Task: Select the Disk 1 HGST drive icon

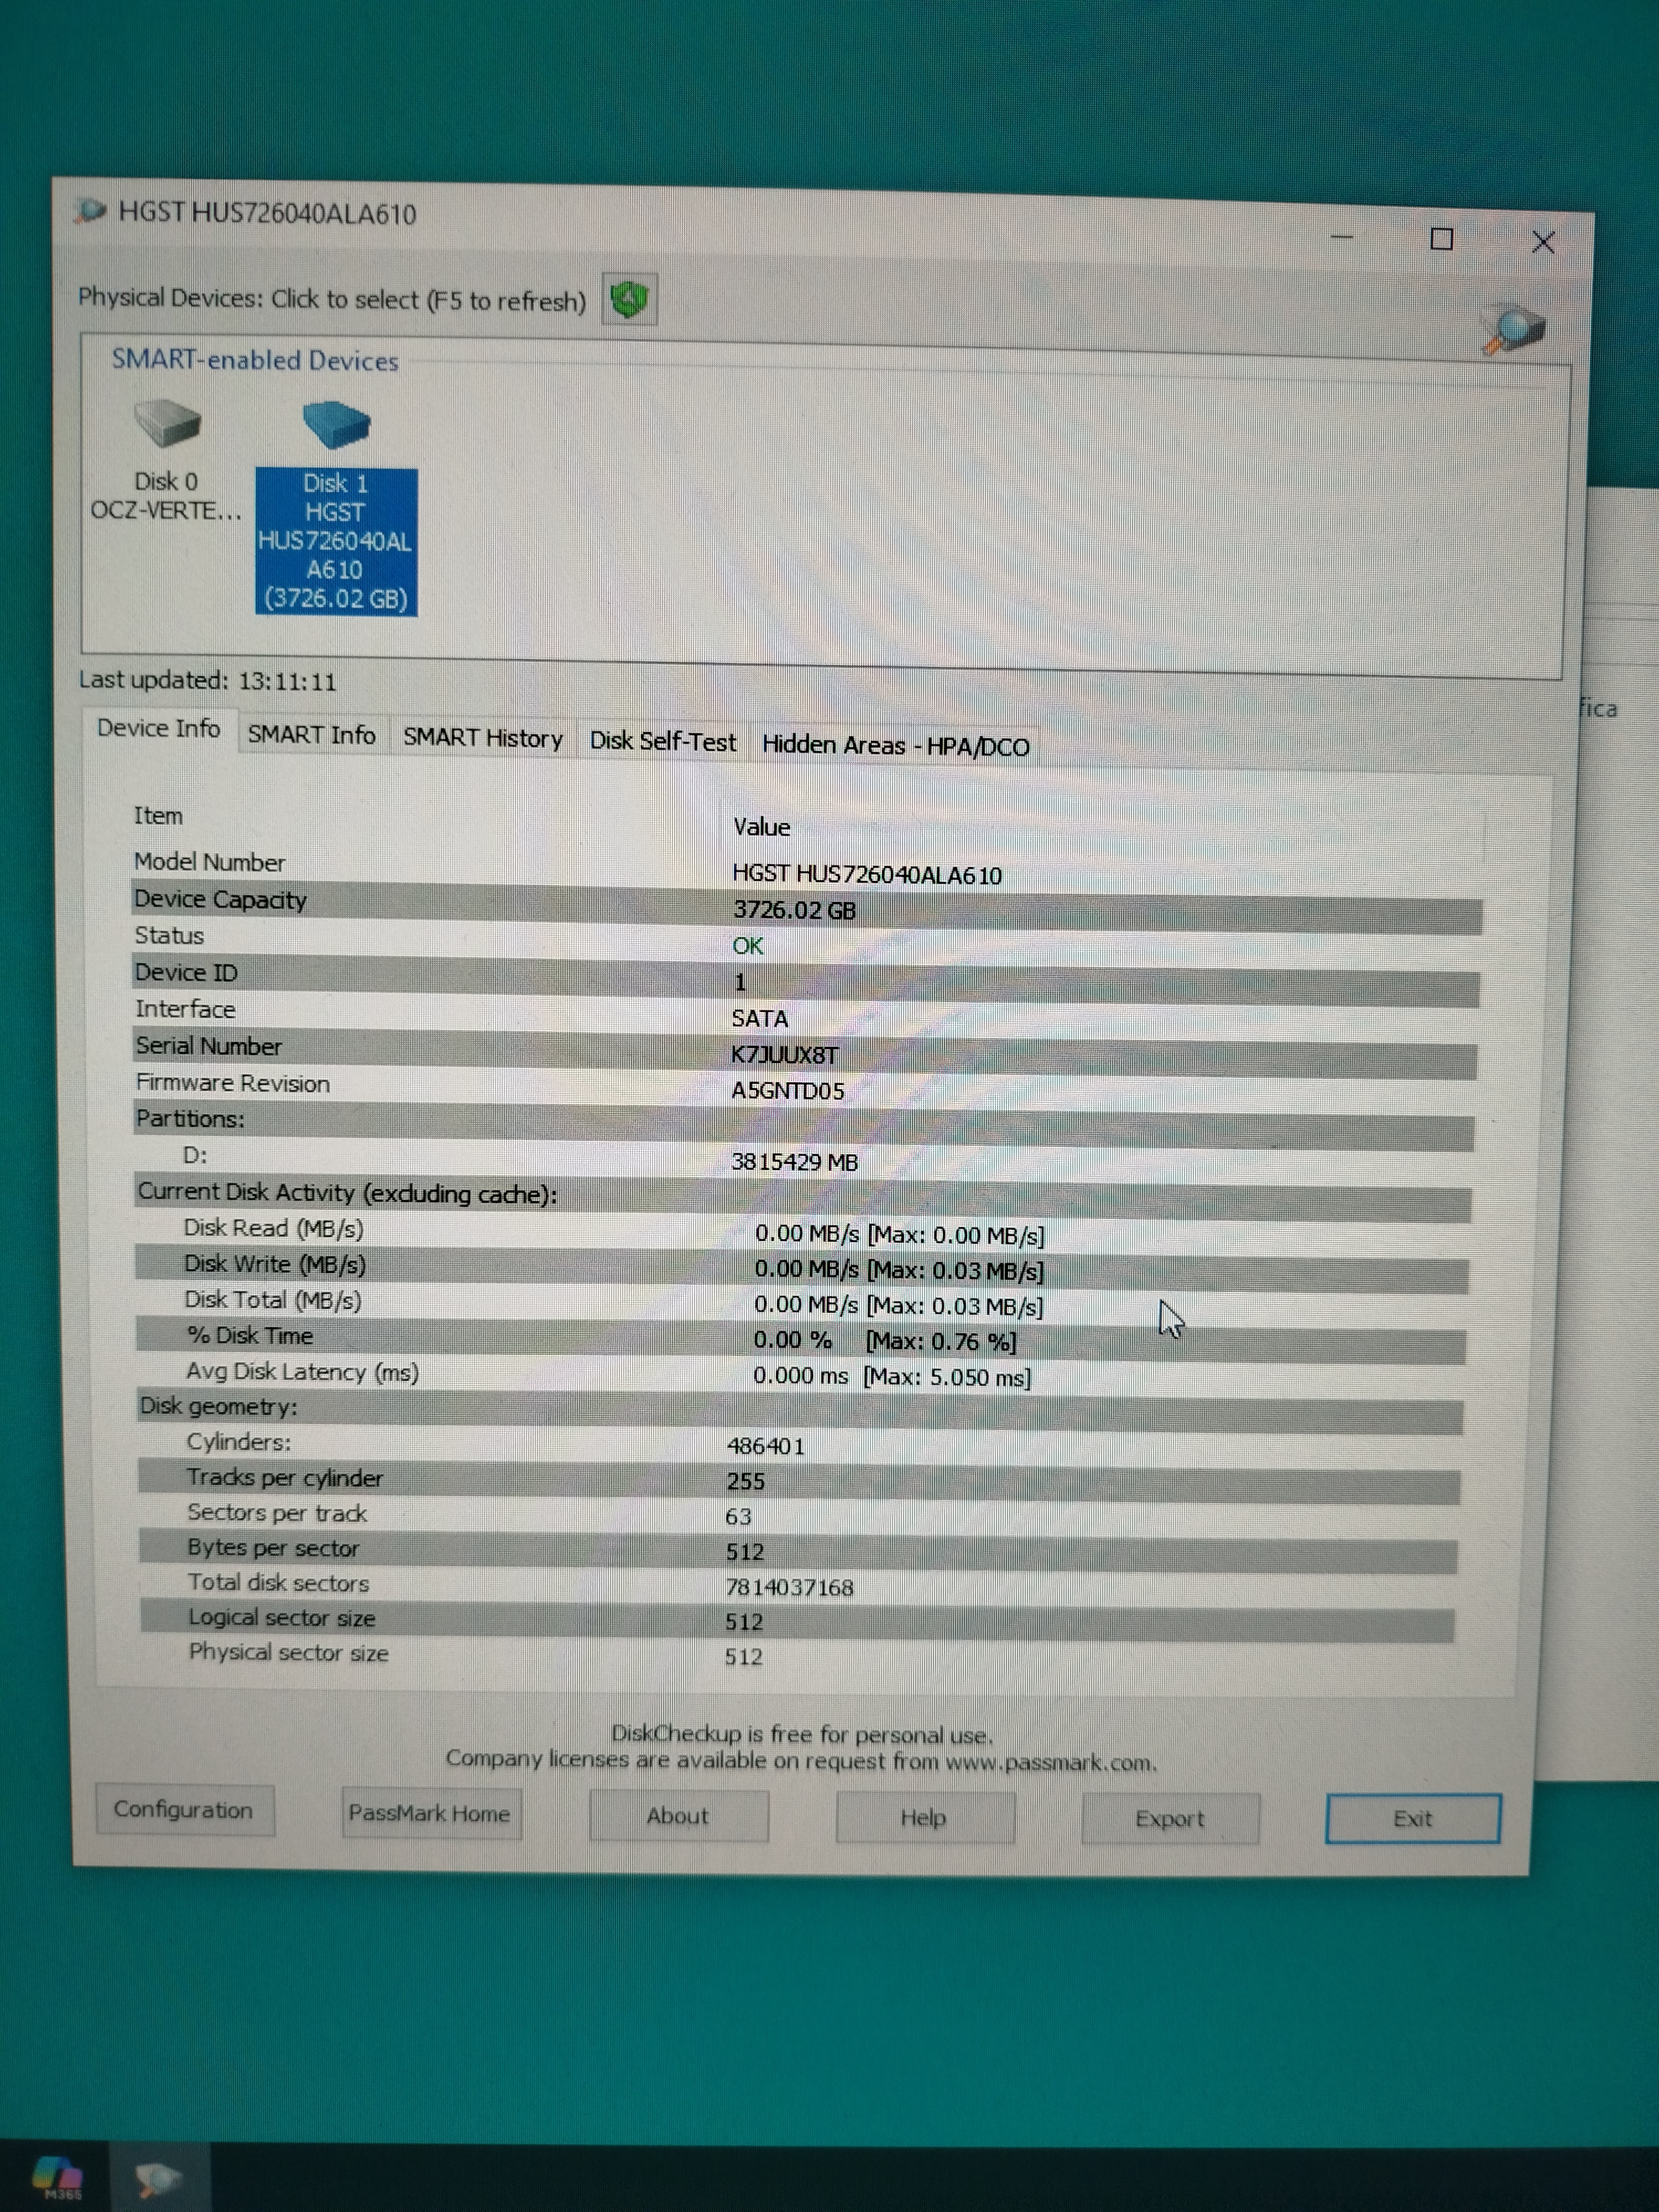Action: tap(336, 425)
